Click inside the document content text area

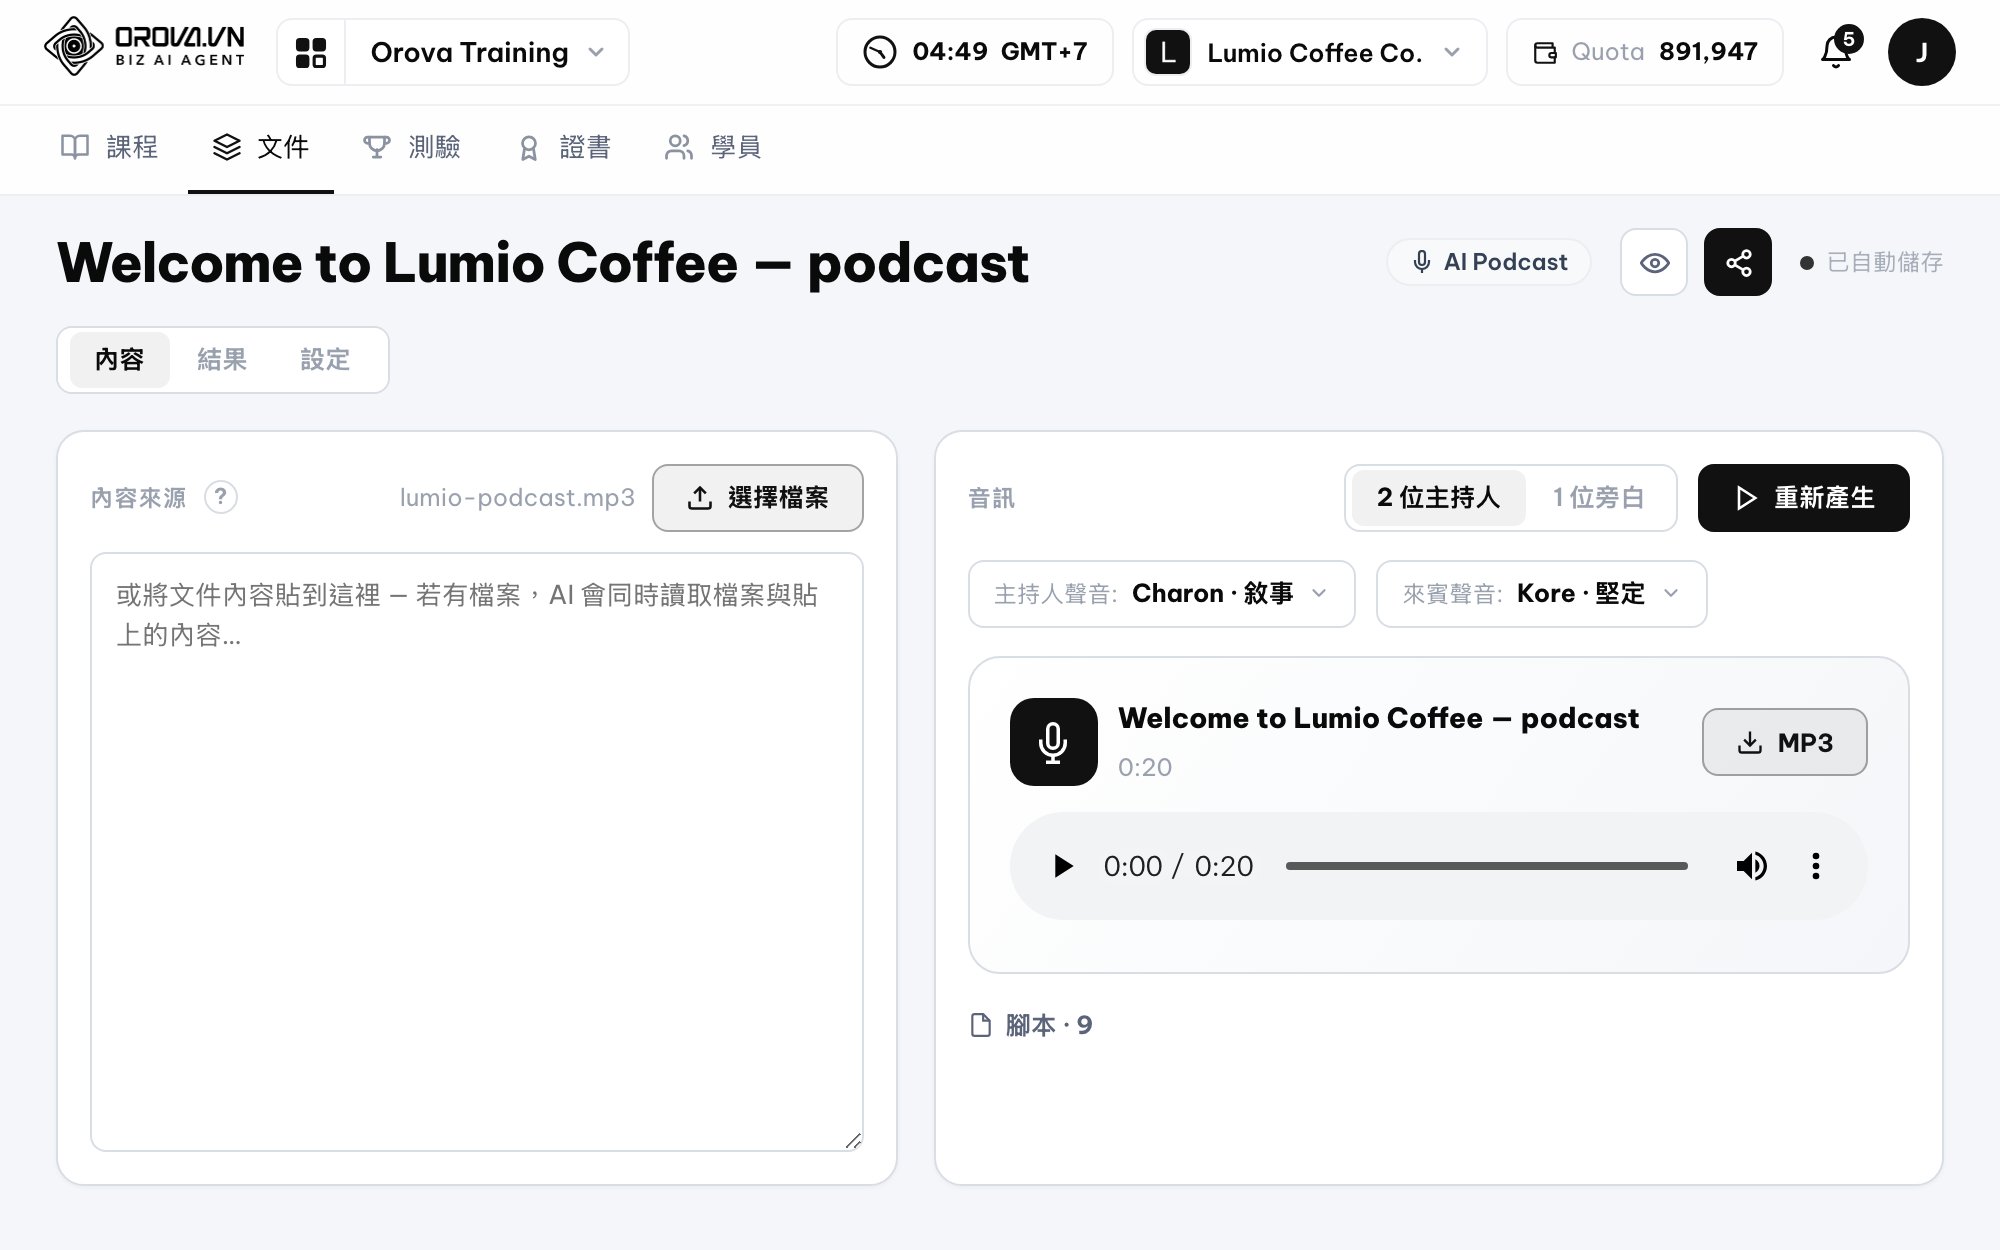(477, 852)
